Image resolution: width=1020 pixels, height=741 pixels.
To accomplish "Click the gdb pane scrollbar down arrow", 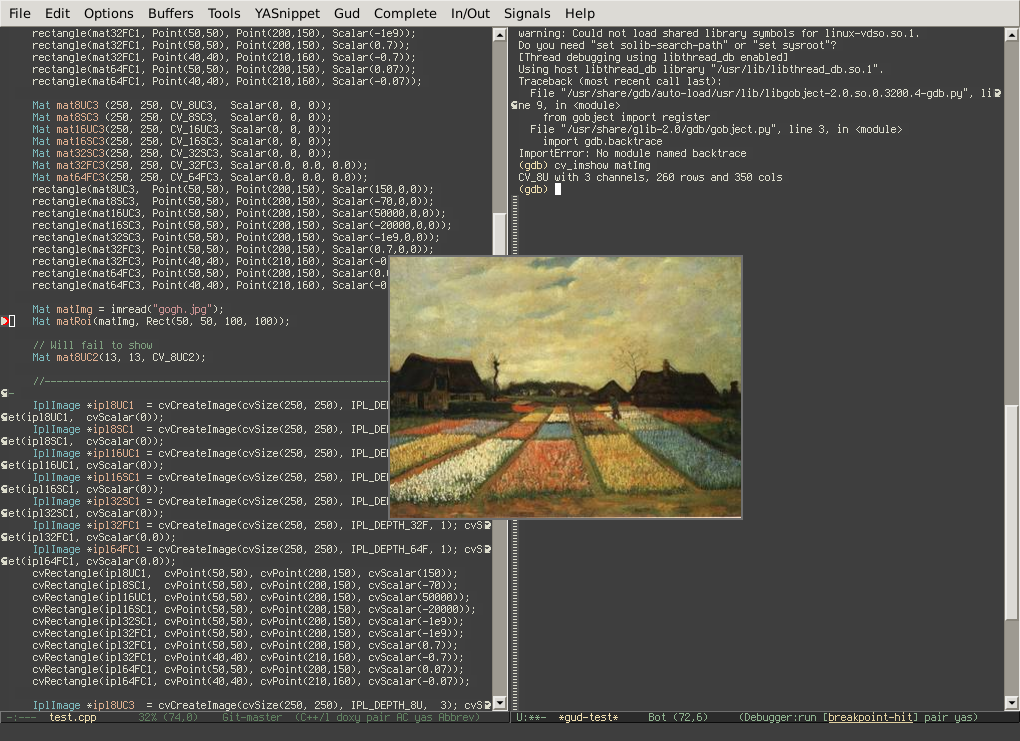I will [1012, 703].
